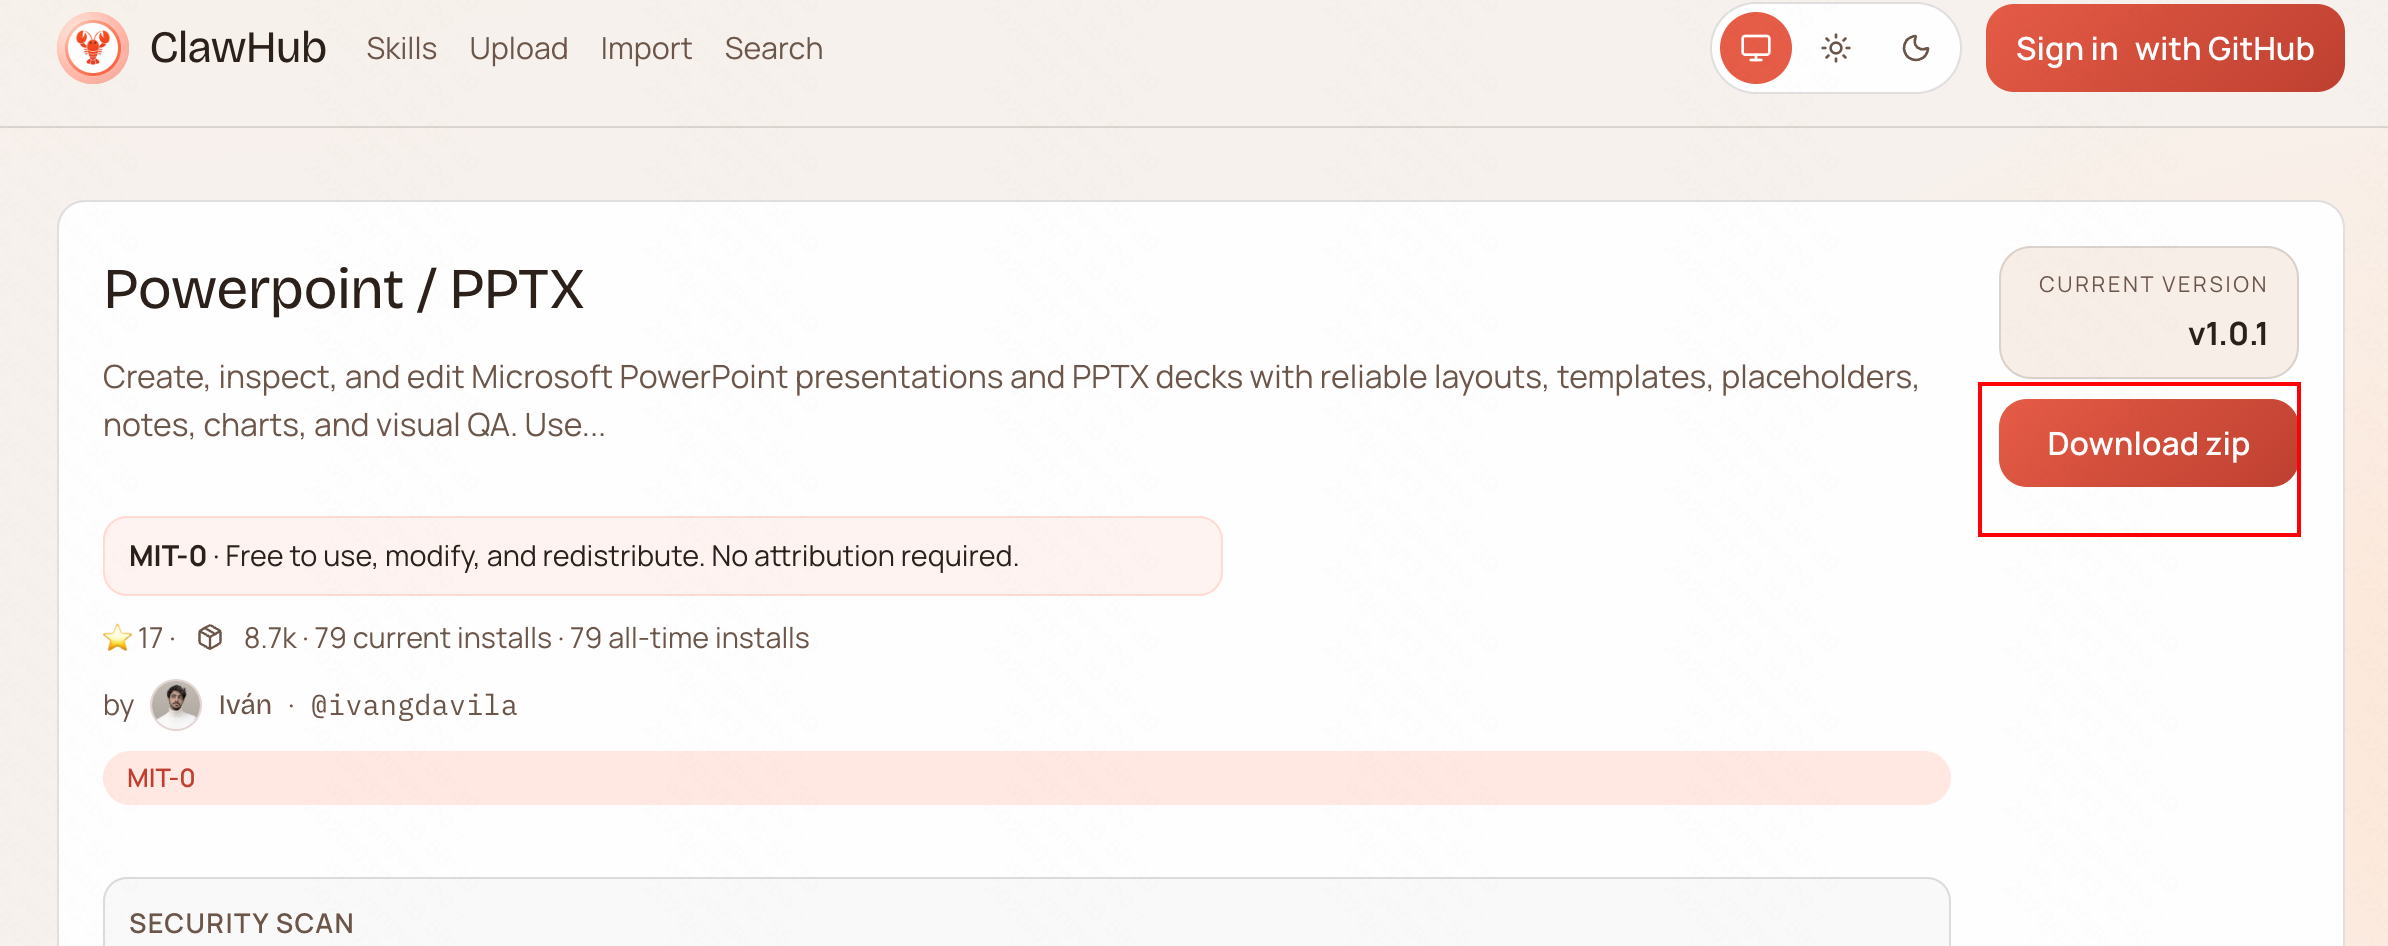
Task: Switch to system theme monitor icon
Action: (x=1756, y=48)
